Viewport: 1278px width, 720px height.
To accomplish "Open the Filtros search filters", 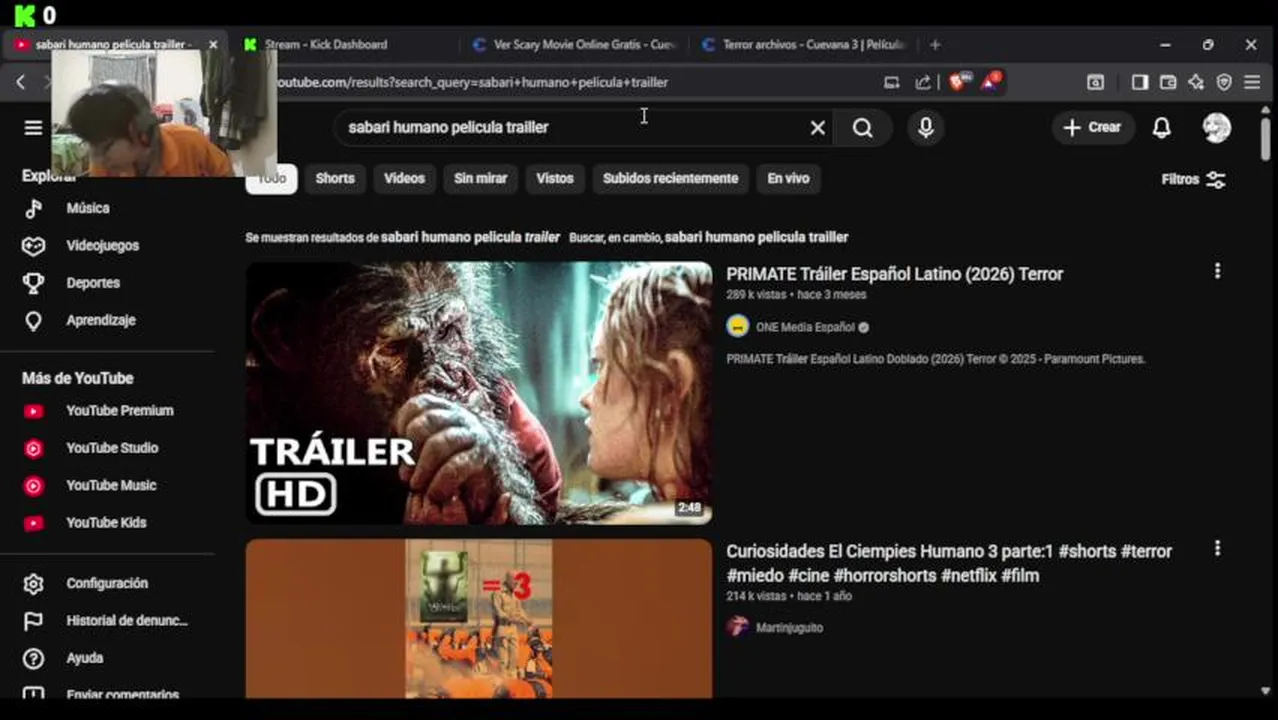I will click(1193, 179).
